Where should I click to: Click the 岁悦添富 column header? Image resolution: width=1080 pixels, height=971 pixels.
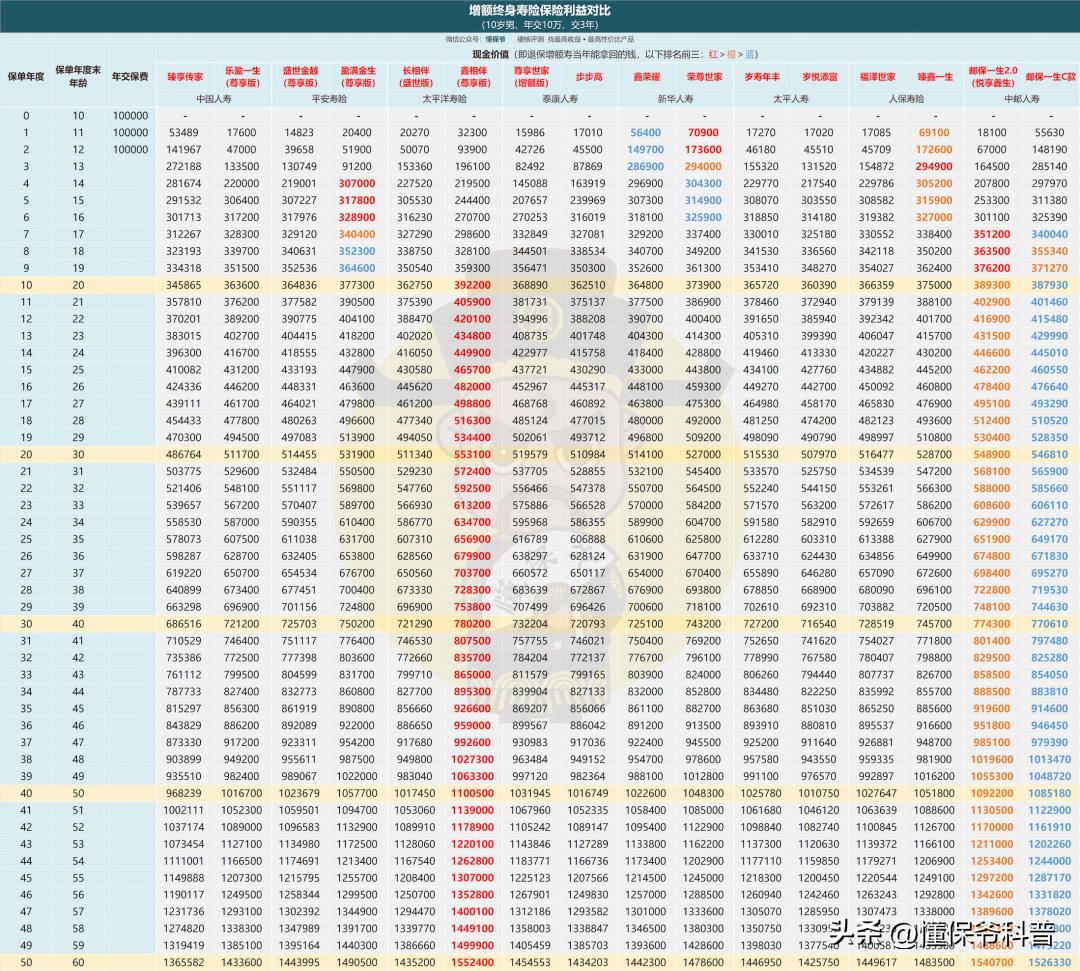click(819, 76)
